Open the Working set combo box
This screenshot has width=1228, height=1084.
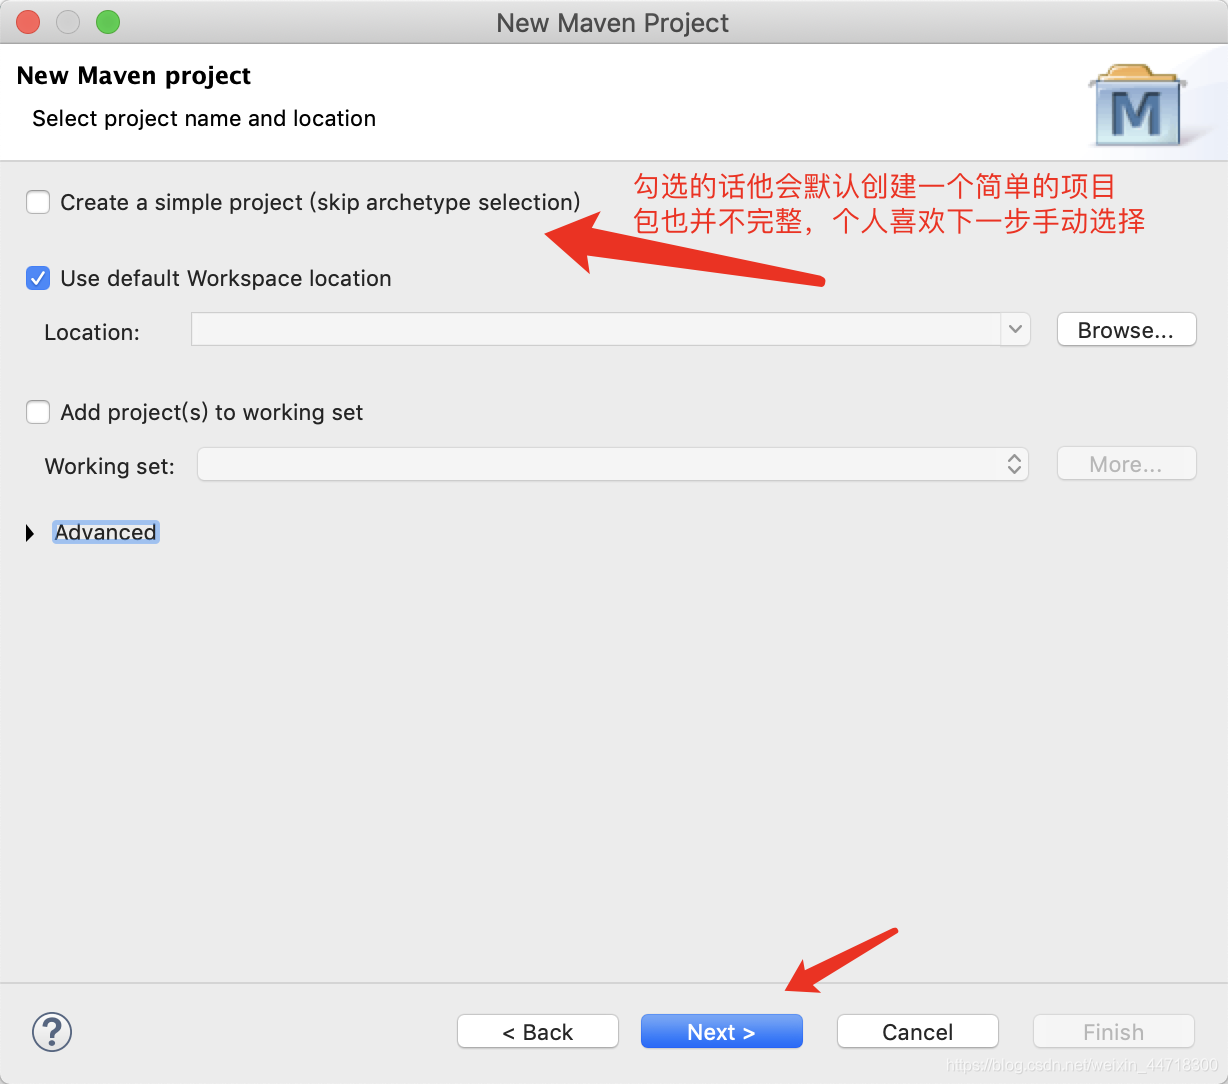(613, 464)
